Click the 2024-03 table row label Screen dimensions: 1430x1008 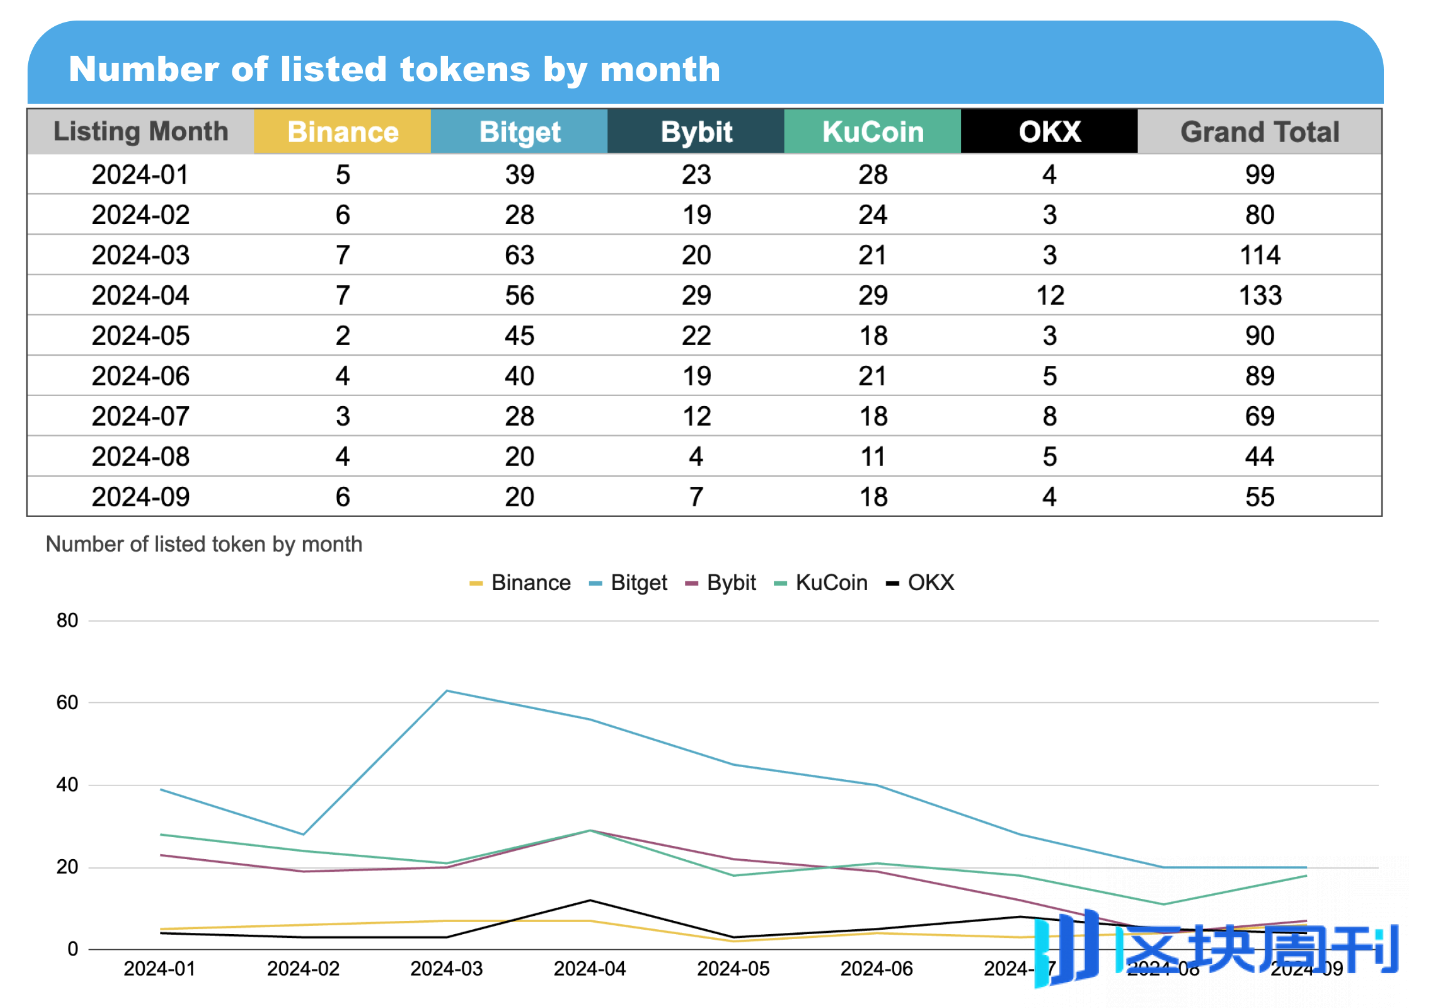click(x=140, y=255)
